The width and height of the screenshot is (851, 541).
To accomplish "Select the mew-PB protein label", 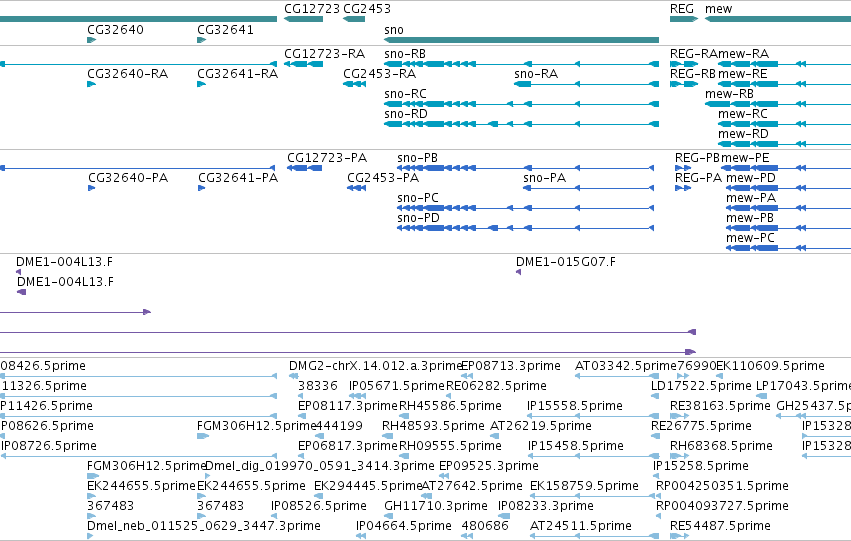I will point(750,218).
